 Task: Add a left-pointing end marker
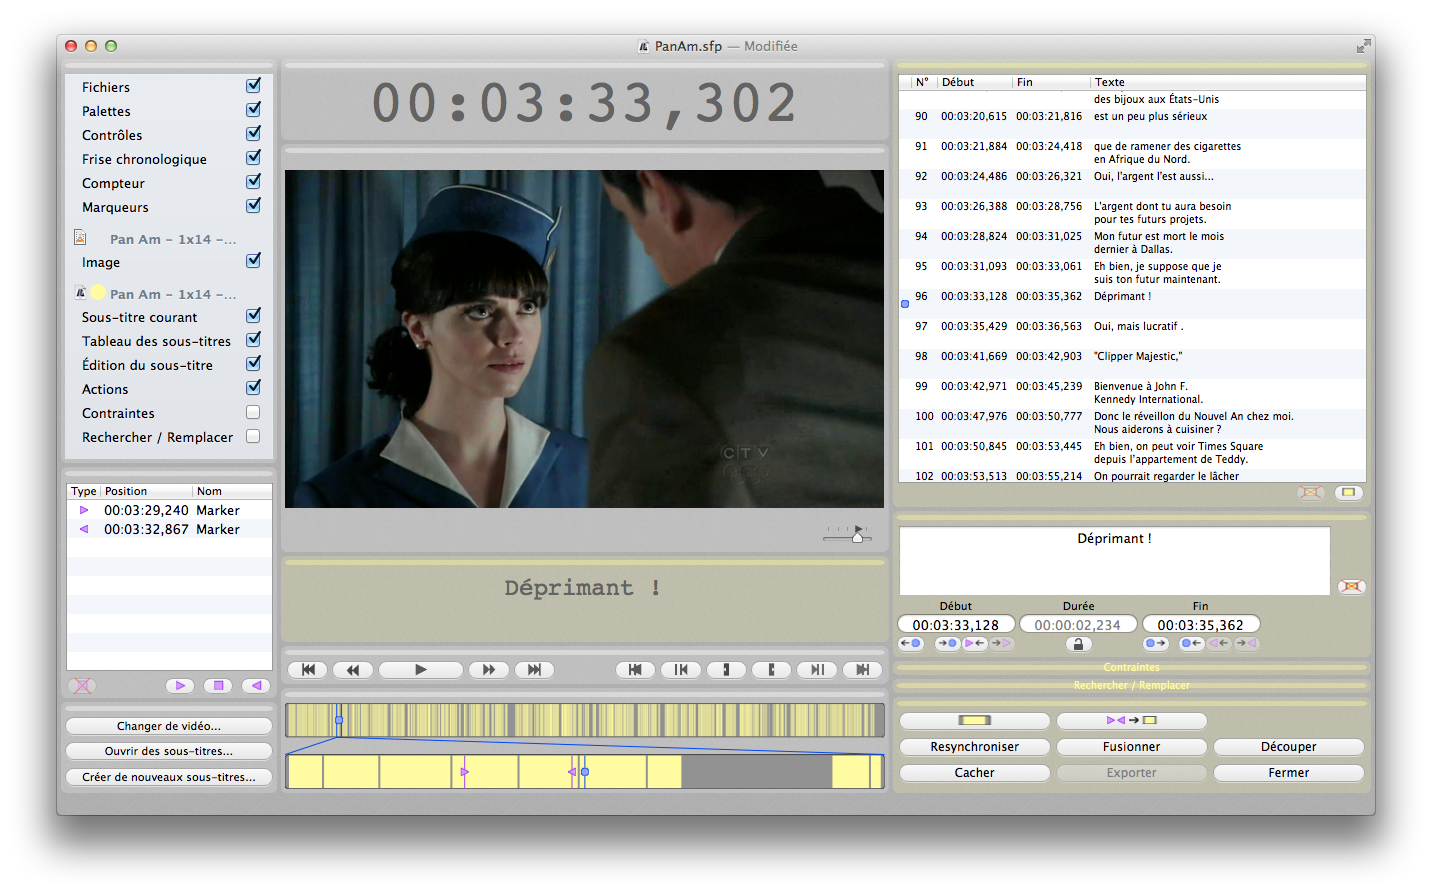click(x=256, y=686)
